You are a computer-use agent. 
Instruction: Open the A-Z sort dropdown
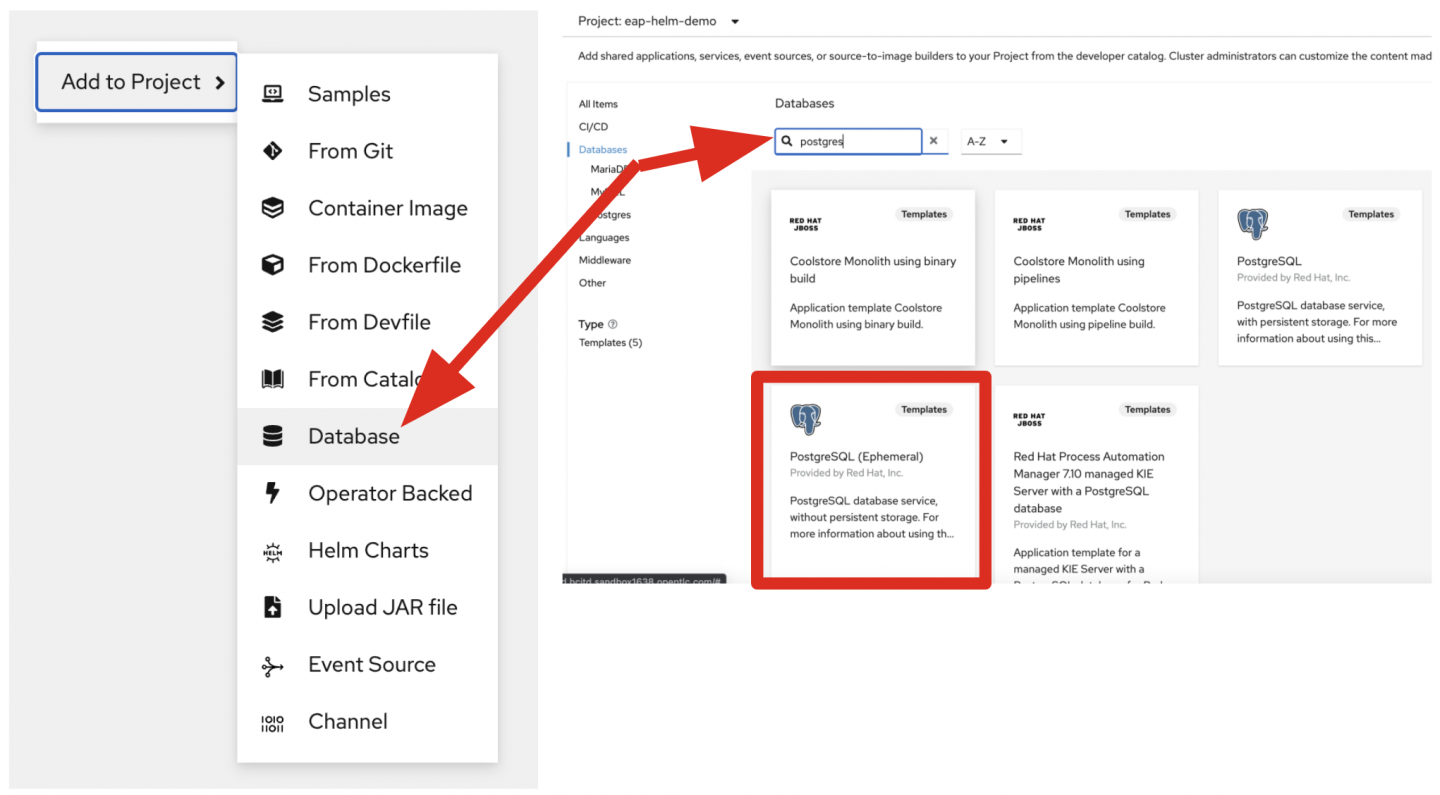[x=990, y=141]
